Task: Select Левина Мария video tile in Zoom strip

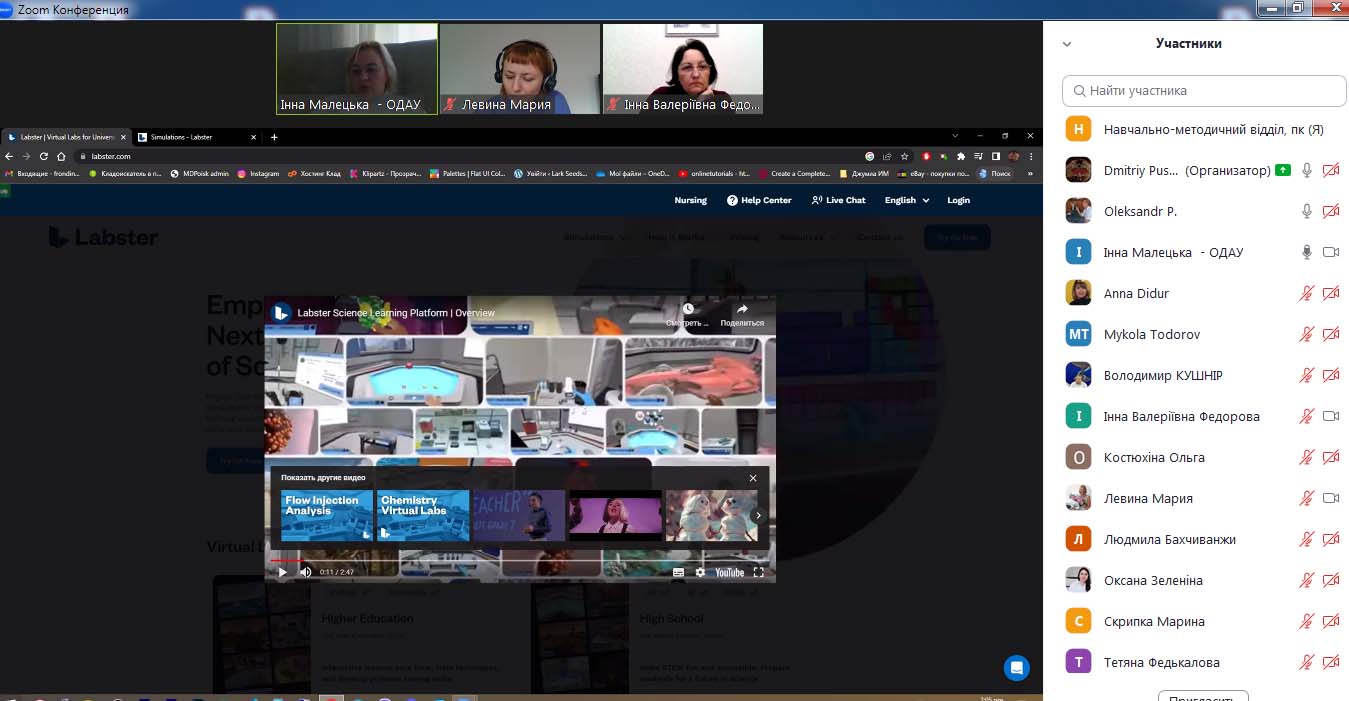Action: (520, 69)
